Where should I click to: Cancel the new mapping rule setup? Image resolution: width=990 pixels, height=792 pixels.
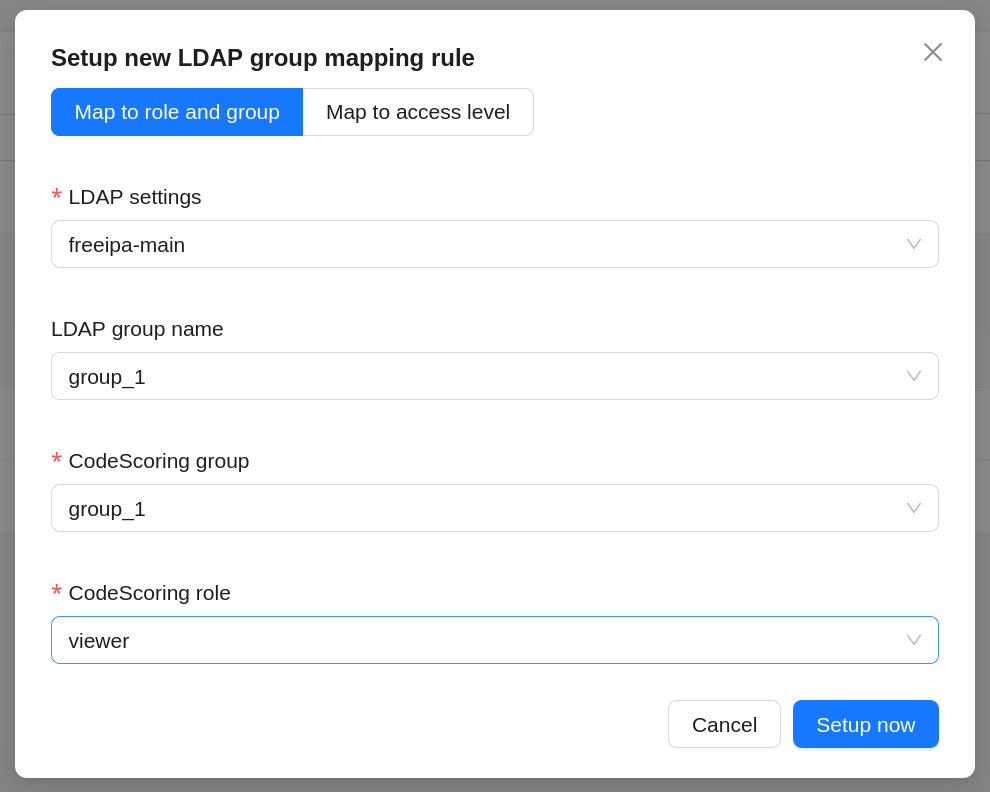click(724, 724)
